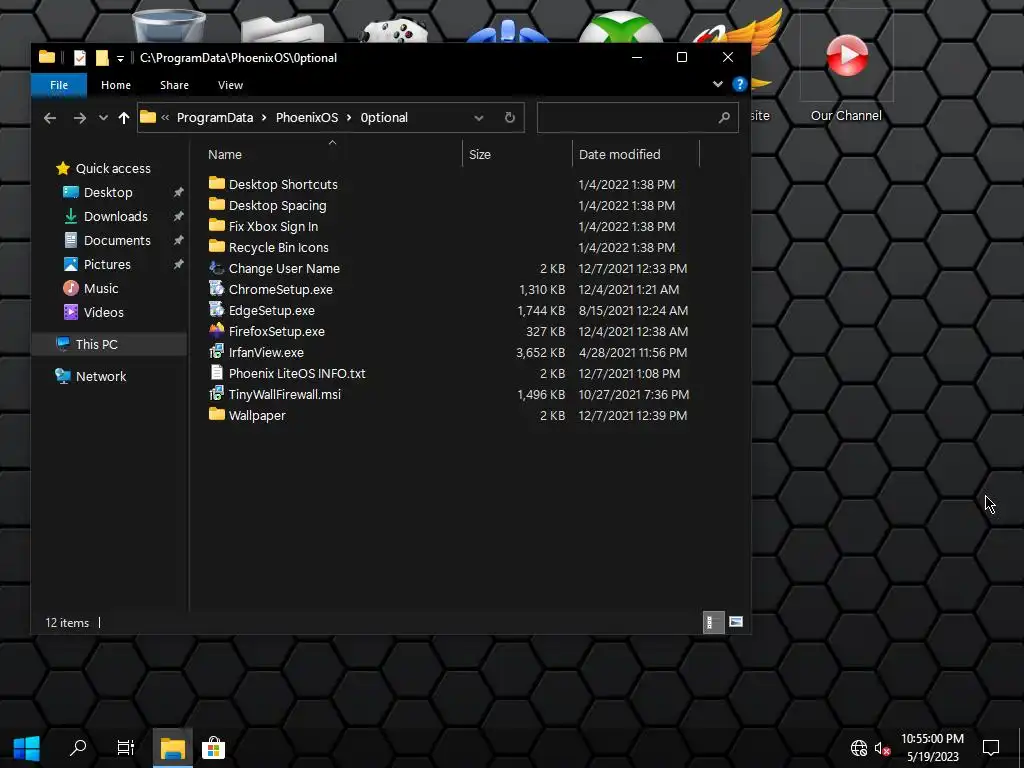1024x768 pixels.
Task: Open the Windows Start menu
Action: (26, 748)
